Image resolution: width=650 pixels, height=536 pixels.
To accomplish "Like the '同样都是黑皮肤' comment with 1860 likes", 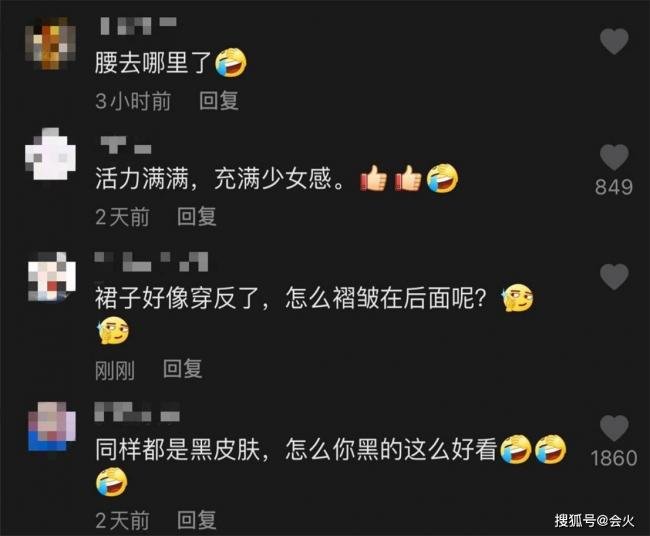I will [614, 428].
